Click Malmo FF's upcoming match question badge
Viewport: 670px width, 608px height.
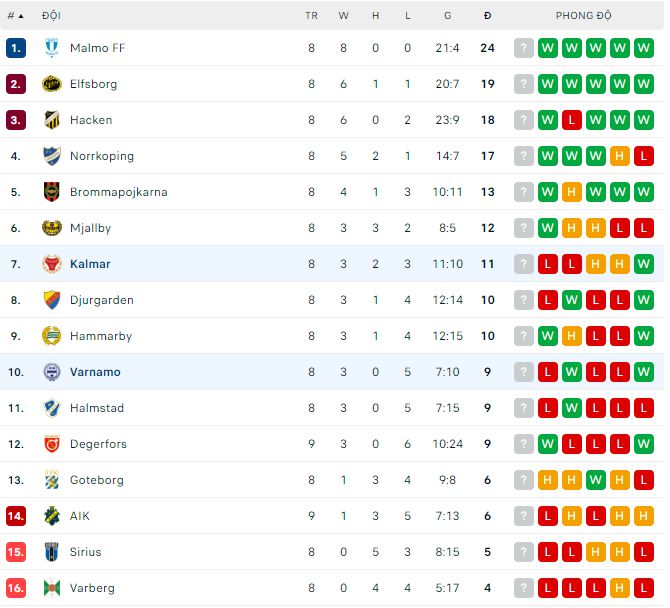coord(524,48)
